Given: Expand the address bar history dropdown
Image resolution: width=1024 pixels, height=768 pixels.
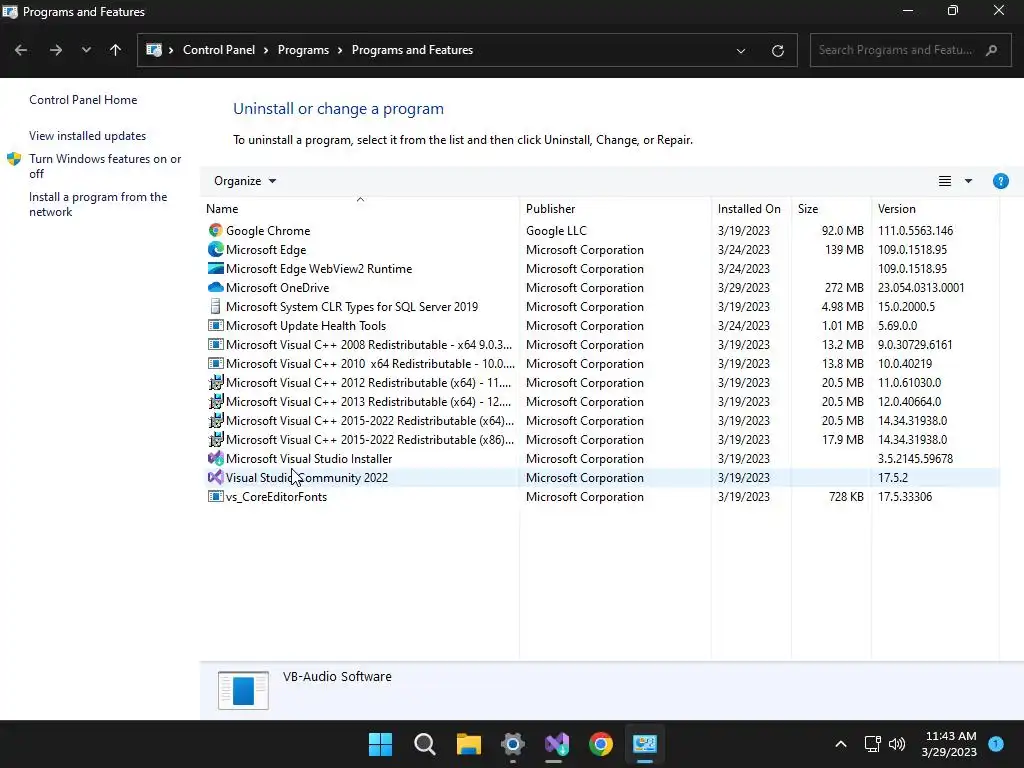Looking at the screenshot, I should coord(741,50).
